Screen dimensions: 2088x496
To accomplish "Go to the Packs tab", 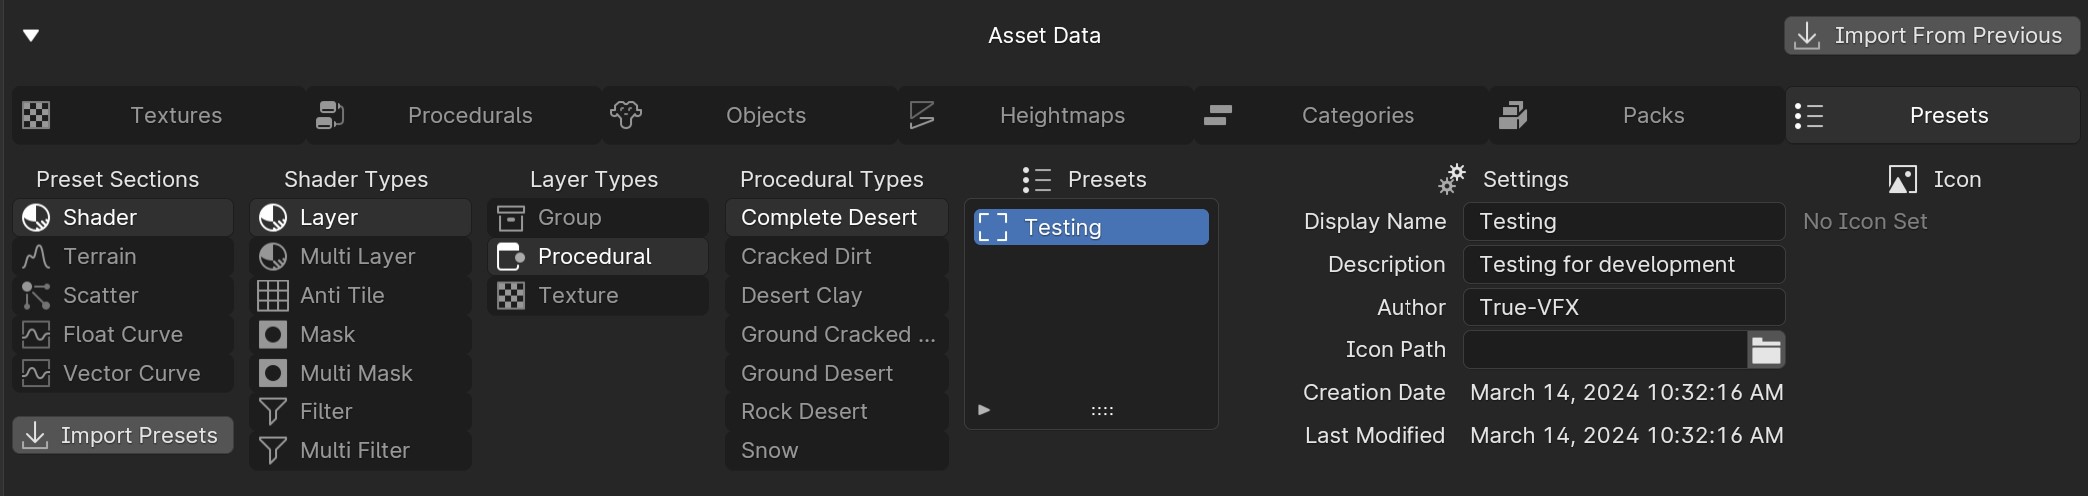I will click(x=1637, y=116).
